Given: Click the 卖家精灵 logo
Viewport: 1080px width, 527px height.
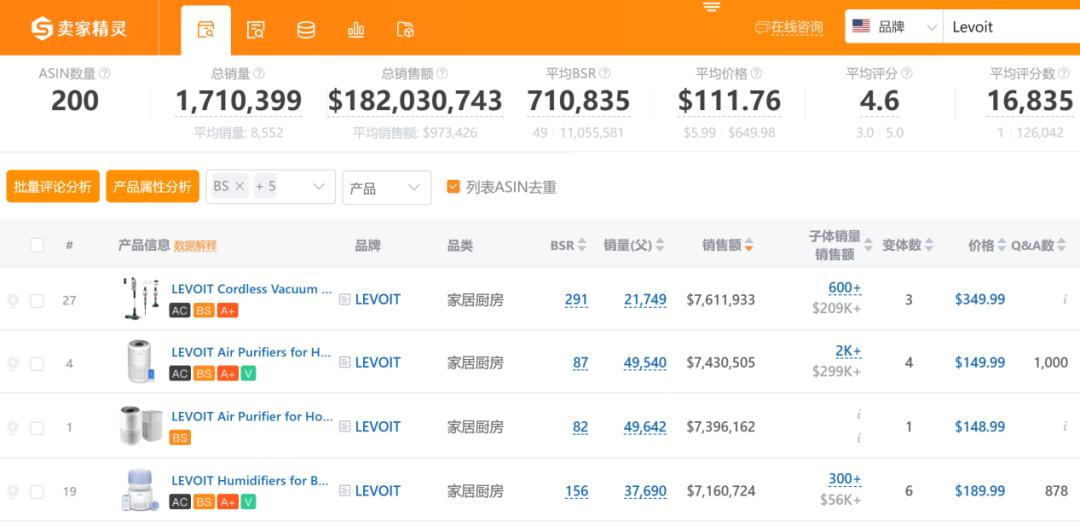Looking at the screenshot, I should (79, 28).
